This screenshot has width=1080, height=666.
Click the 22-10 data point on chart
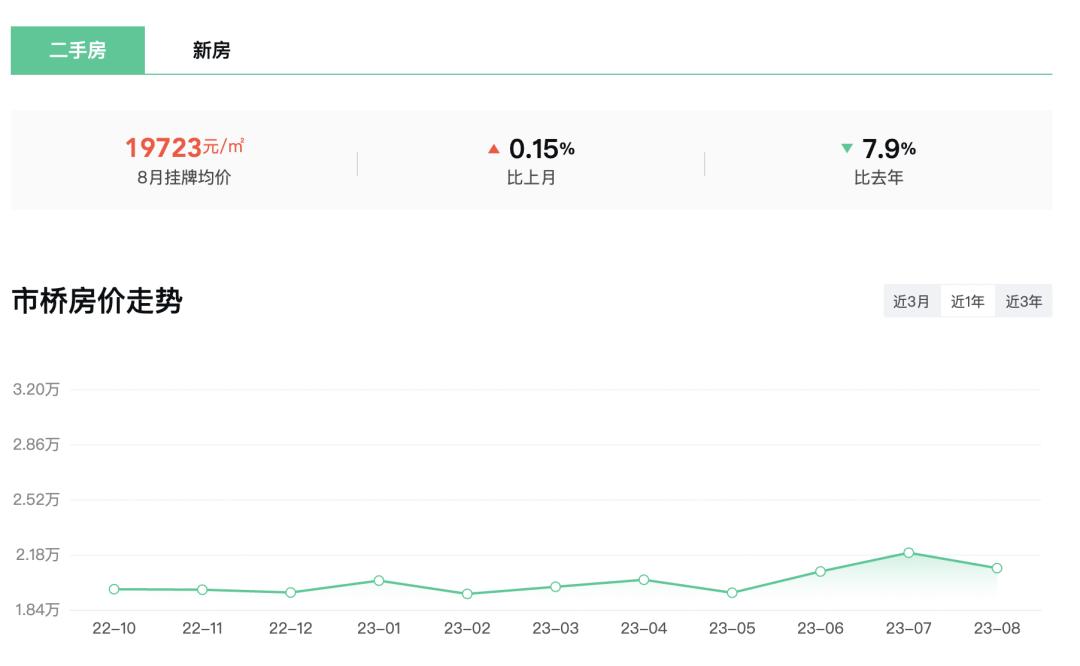click(114, 589)
